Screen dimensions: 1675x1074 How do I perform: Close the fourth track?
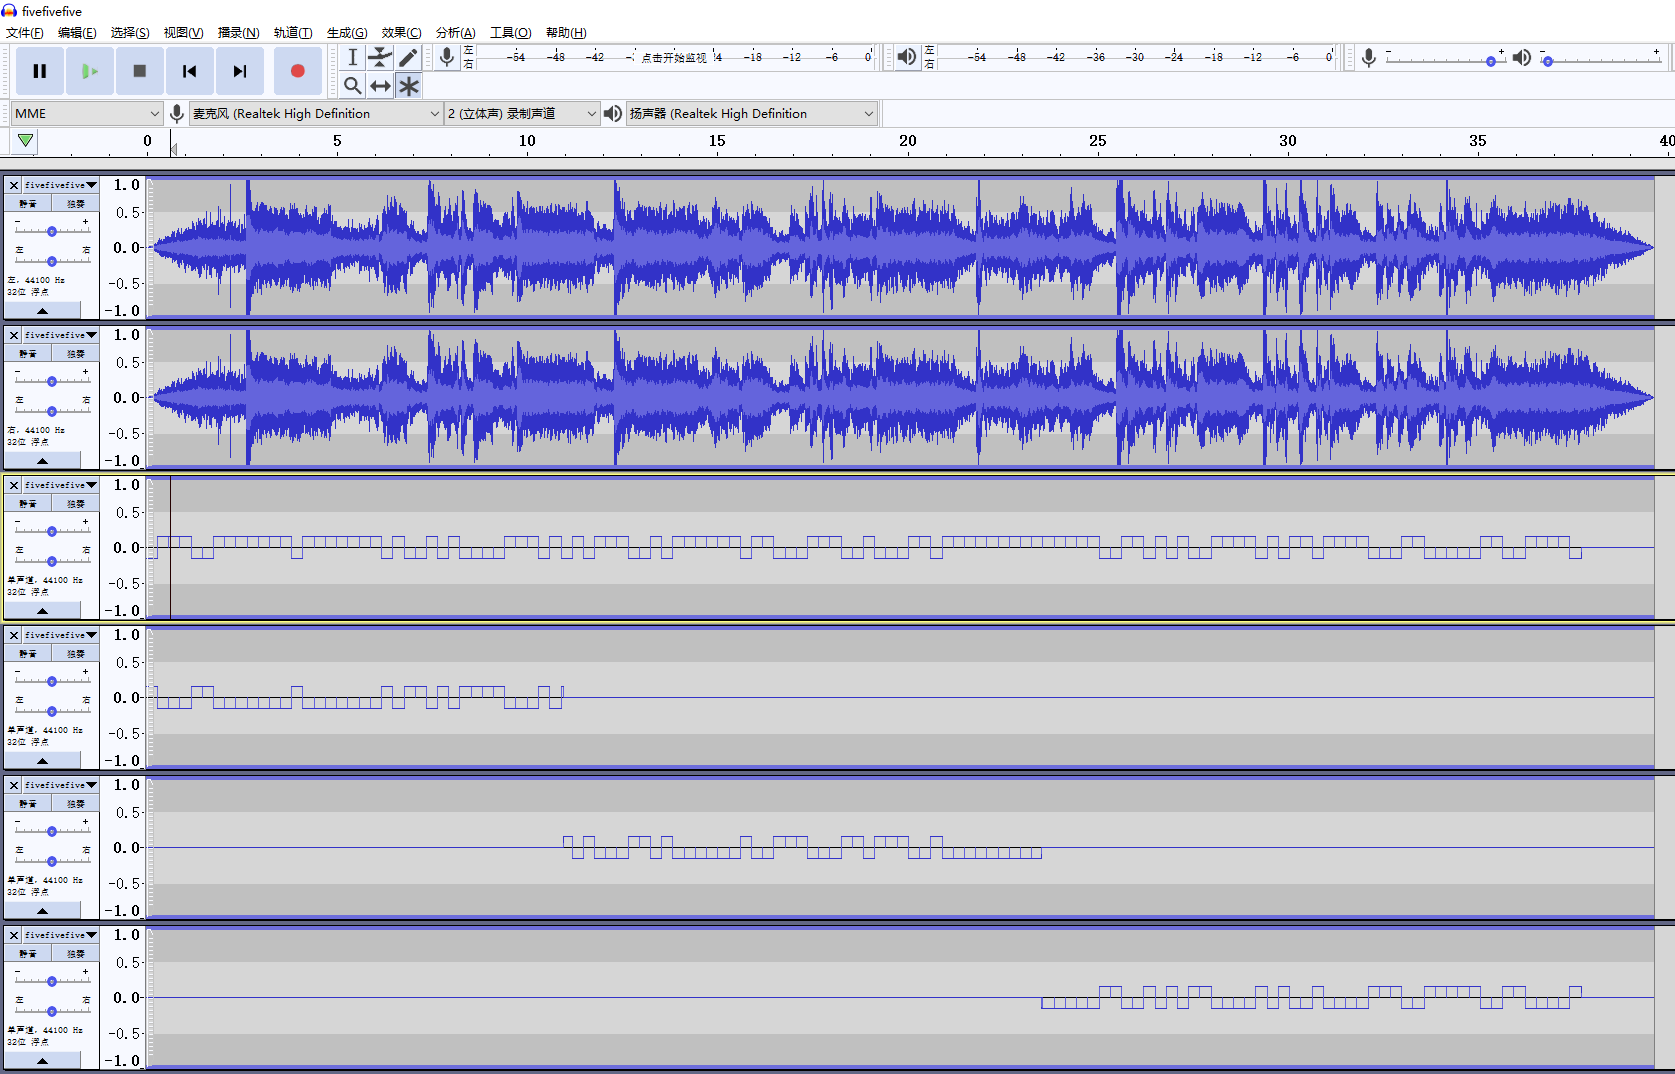coord(14,635)
